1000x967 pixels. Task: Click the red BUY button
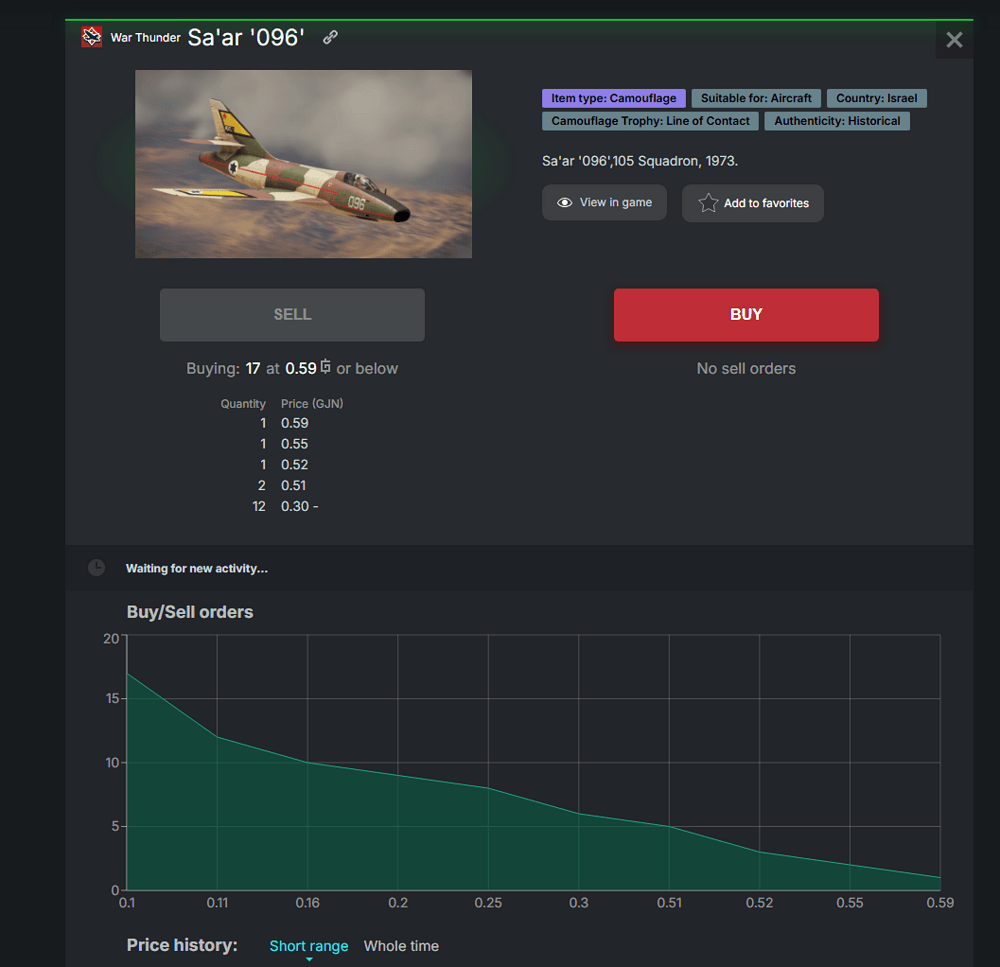pos(746,315)
